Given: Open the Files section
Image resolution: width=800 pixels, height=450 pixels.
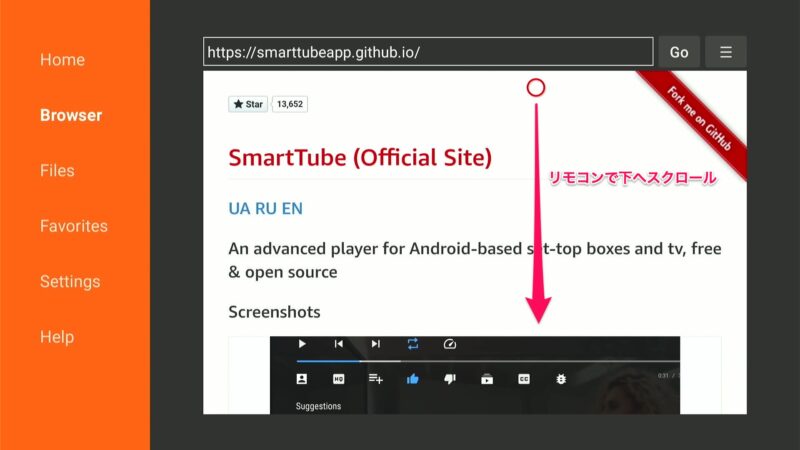Looking at the screenshot, I should point(57,170).
